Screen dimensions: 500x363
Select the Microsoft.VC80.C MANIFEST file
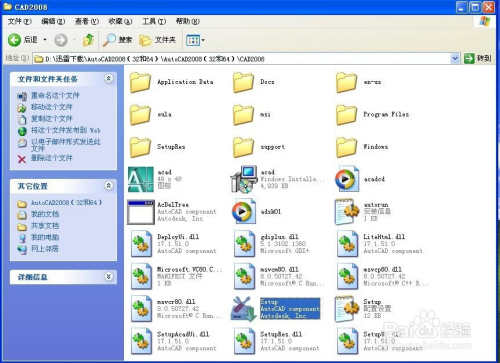click(x=176, y=276)
